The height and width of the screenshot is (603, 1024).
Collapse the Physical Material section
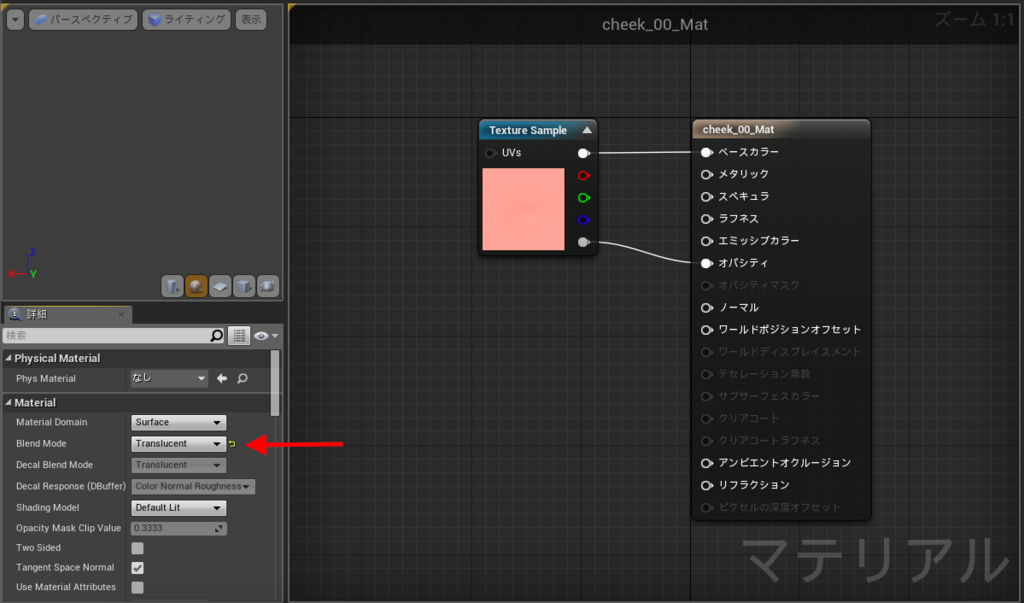[x=8, y=358]
